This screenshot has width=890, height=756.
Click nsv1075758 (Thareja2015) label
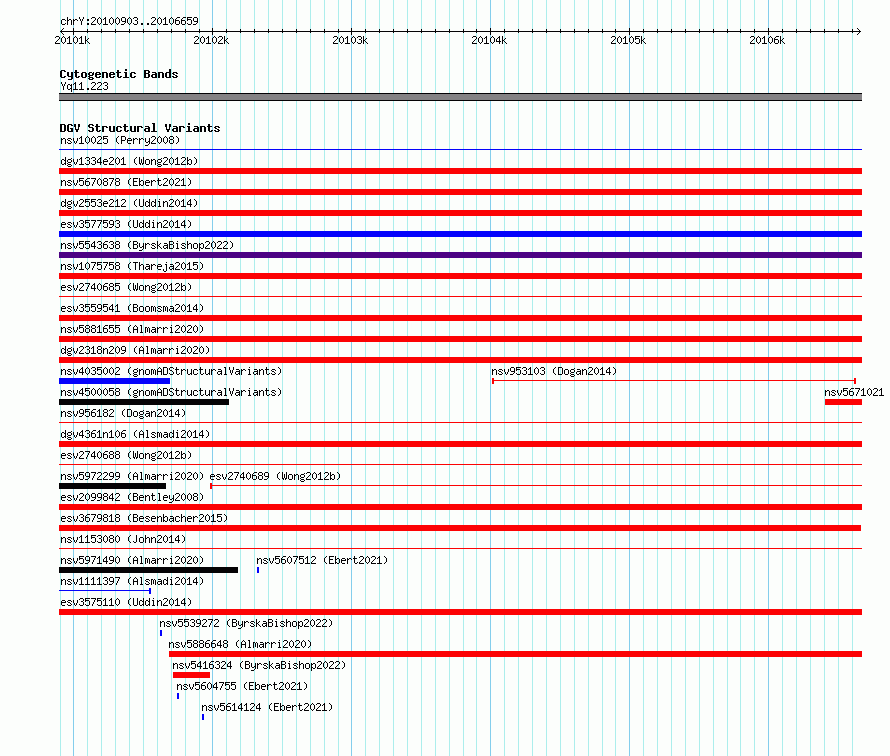132,266
